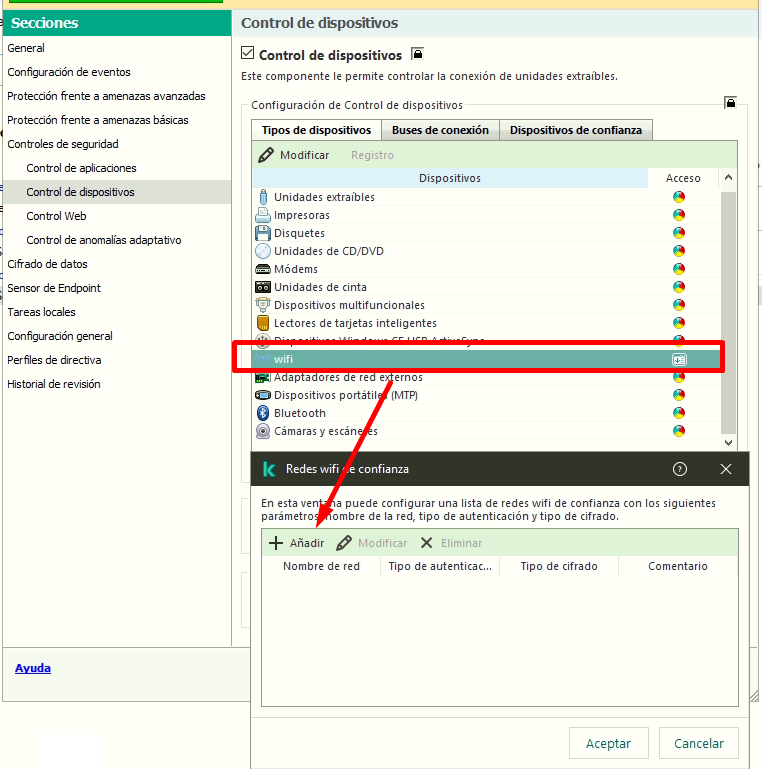Click the access icon for Unidades extraíbles

click(679, 197)
